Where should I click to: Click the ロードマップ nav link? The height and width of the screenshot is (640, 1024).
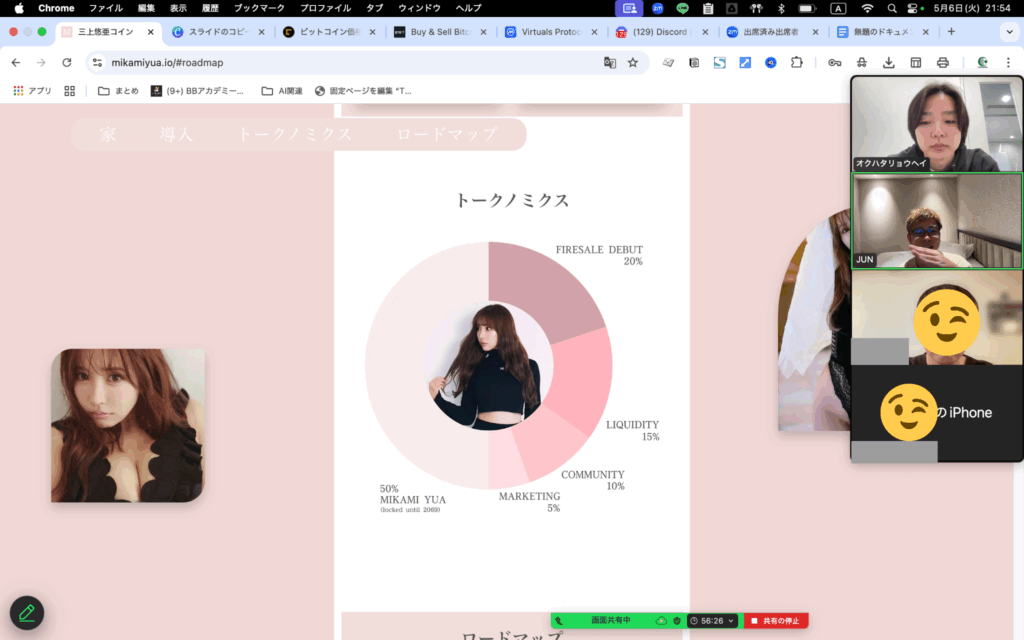pos(448,135)
